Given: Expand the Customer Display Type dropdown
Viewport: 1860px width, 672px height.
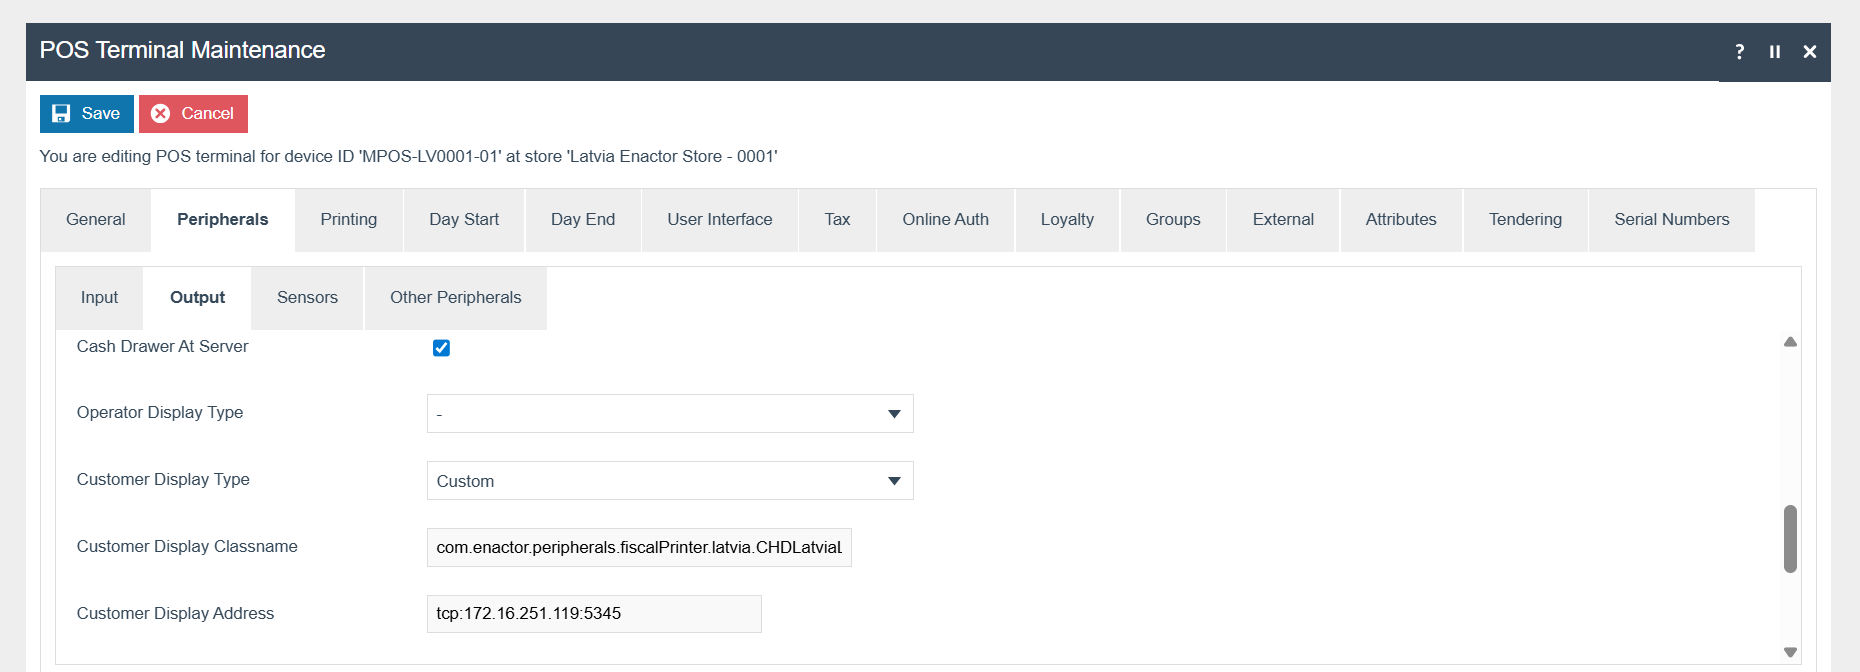Looking at the screenshot, I should [670, 481].
